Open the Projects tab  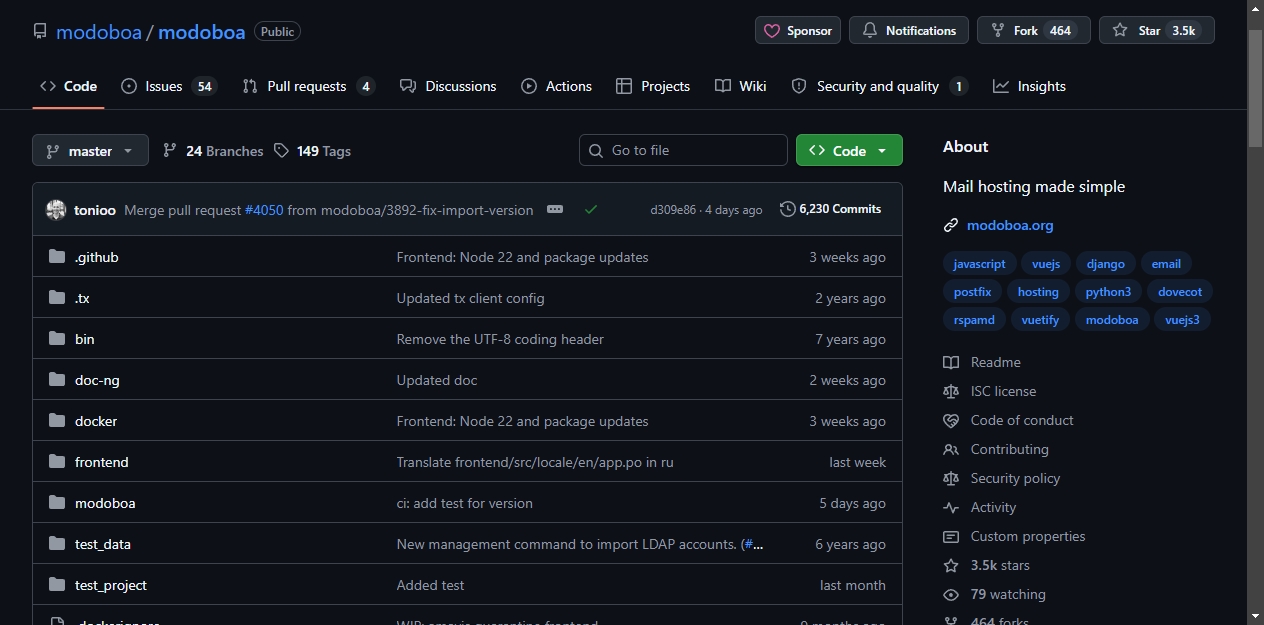coord(653,86)
